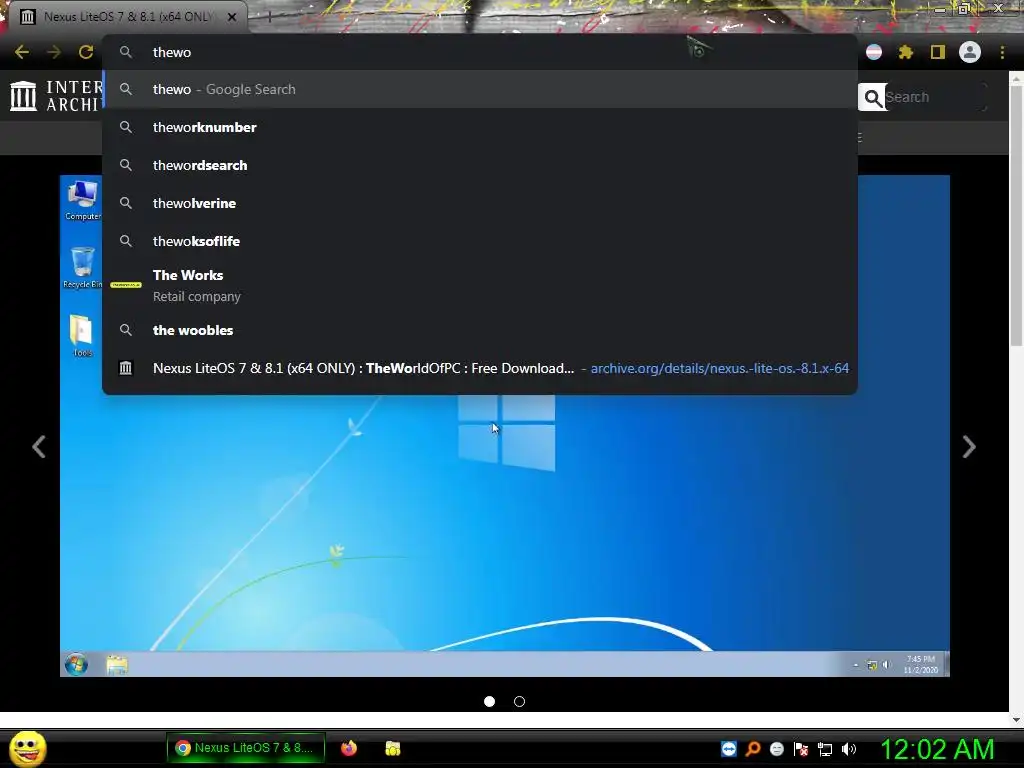Launch Firefox from the taskbar
Screen dimensions: 1024x768
click(349, 748)
